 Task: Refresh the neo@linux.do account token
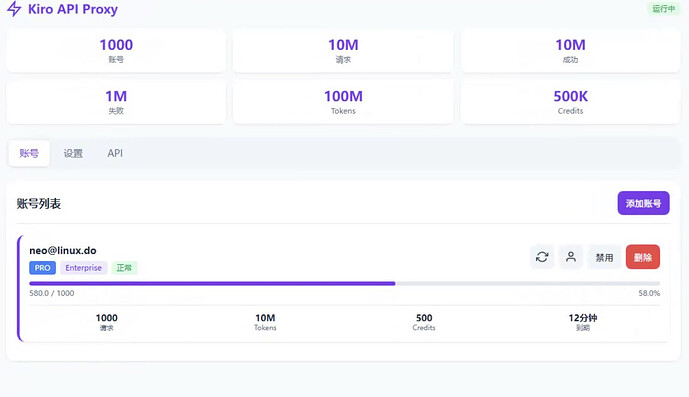tap(542, 257)
